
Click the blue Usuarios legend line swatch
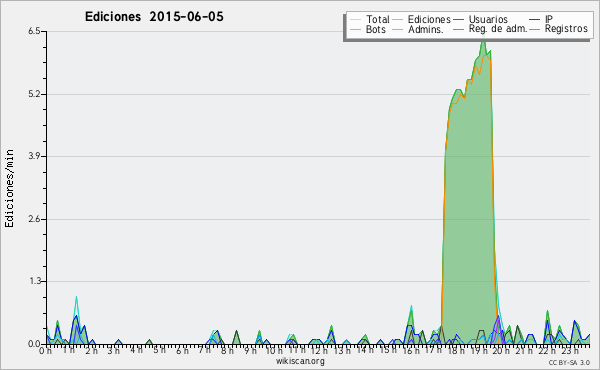click(458, 19)
